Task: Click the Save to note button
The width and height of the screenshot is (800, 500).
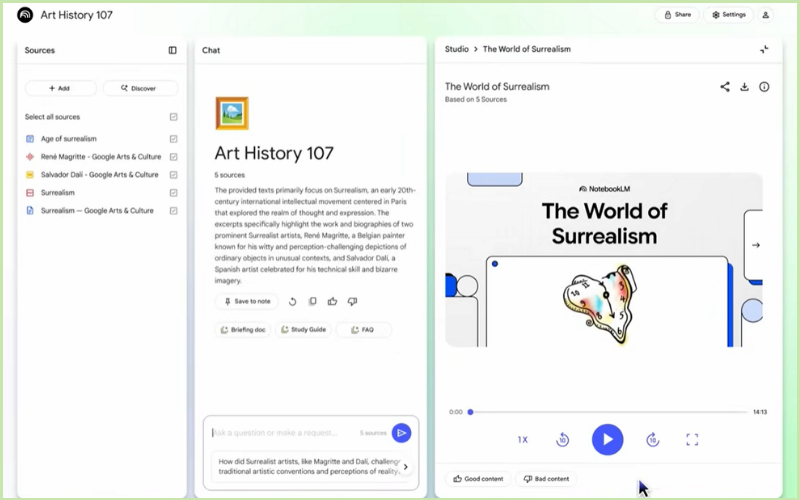Action: [x=247, y=302]
